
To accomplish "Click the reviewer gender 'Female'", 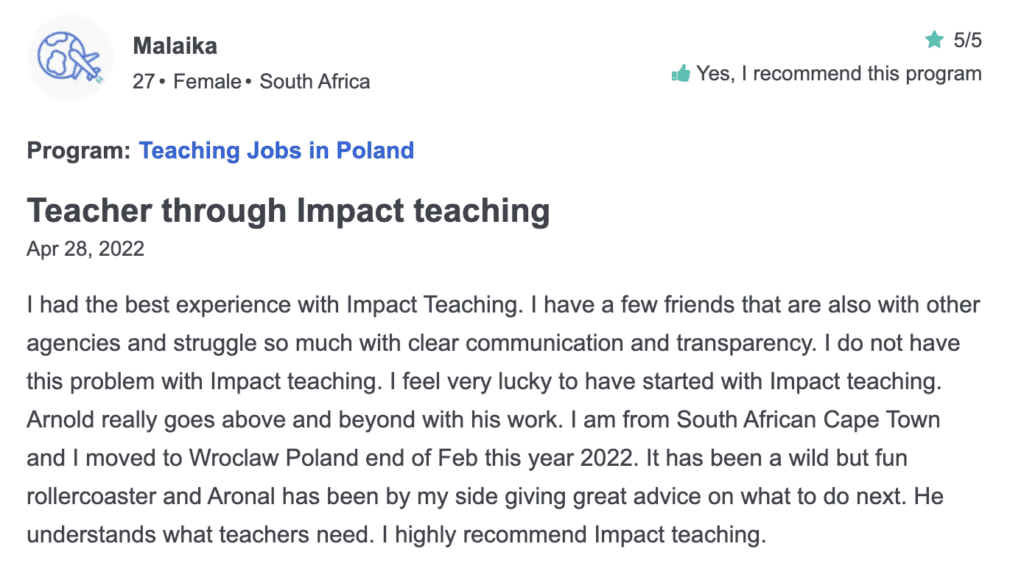I will click(207, 82).
